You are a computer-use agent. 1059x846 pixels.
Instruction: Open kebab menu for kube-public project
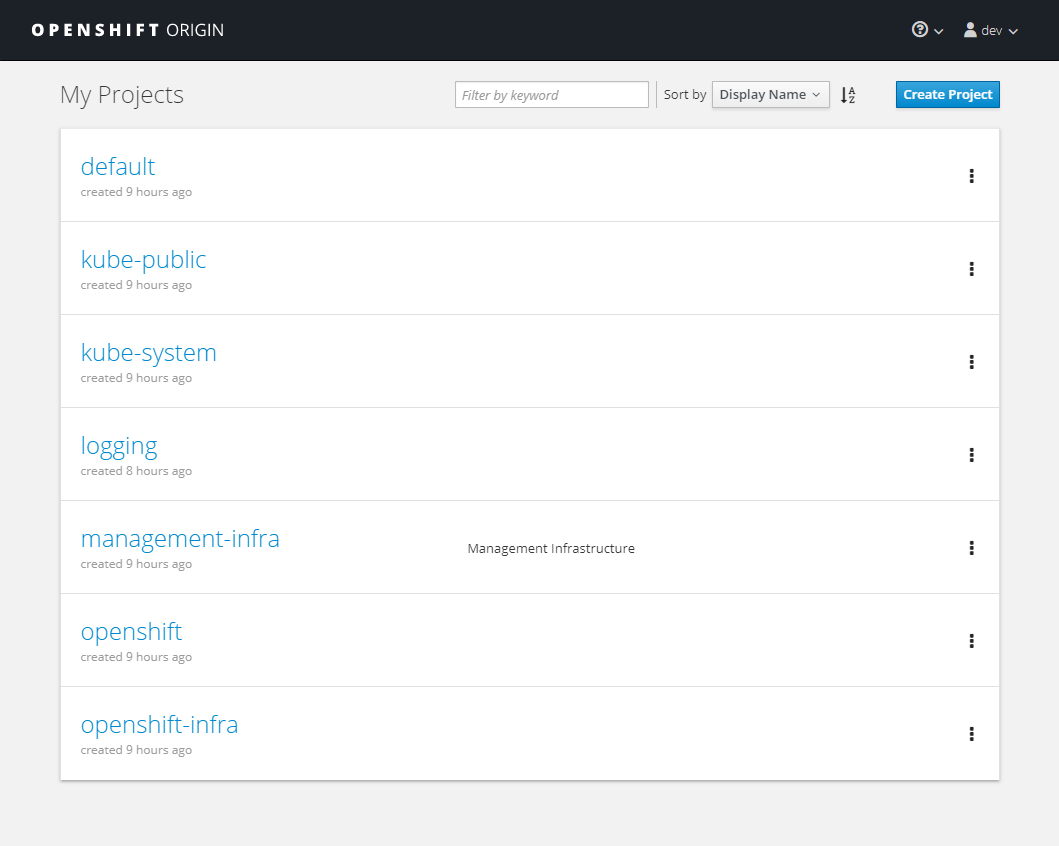(x=971, y=269)
